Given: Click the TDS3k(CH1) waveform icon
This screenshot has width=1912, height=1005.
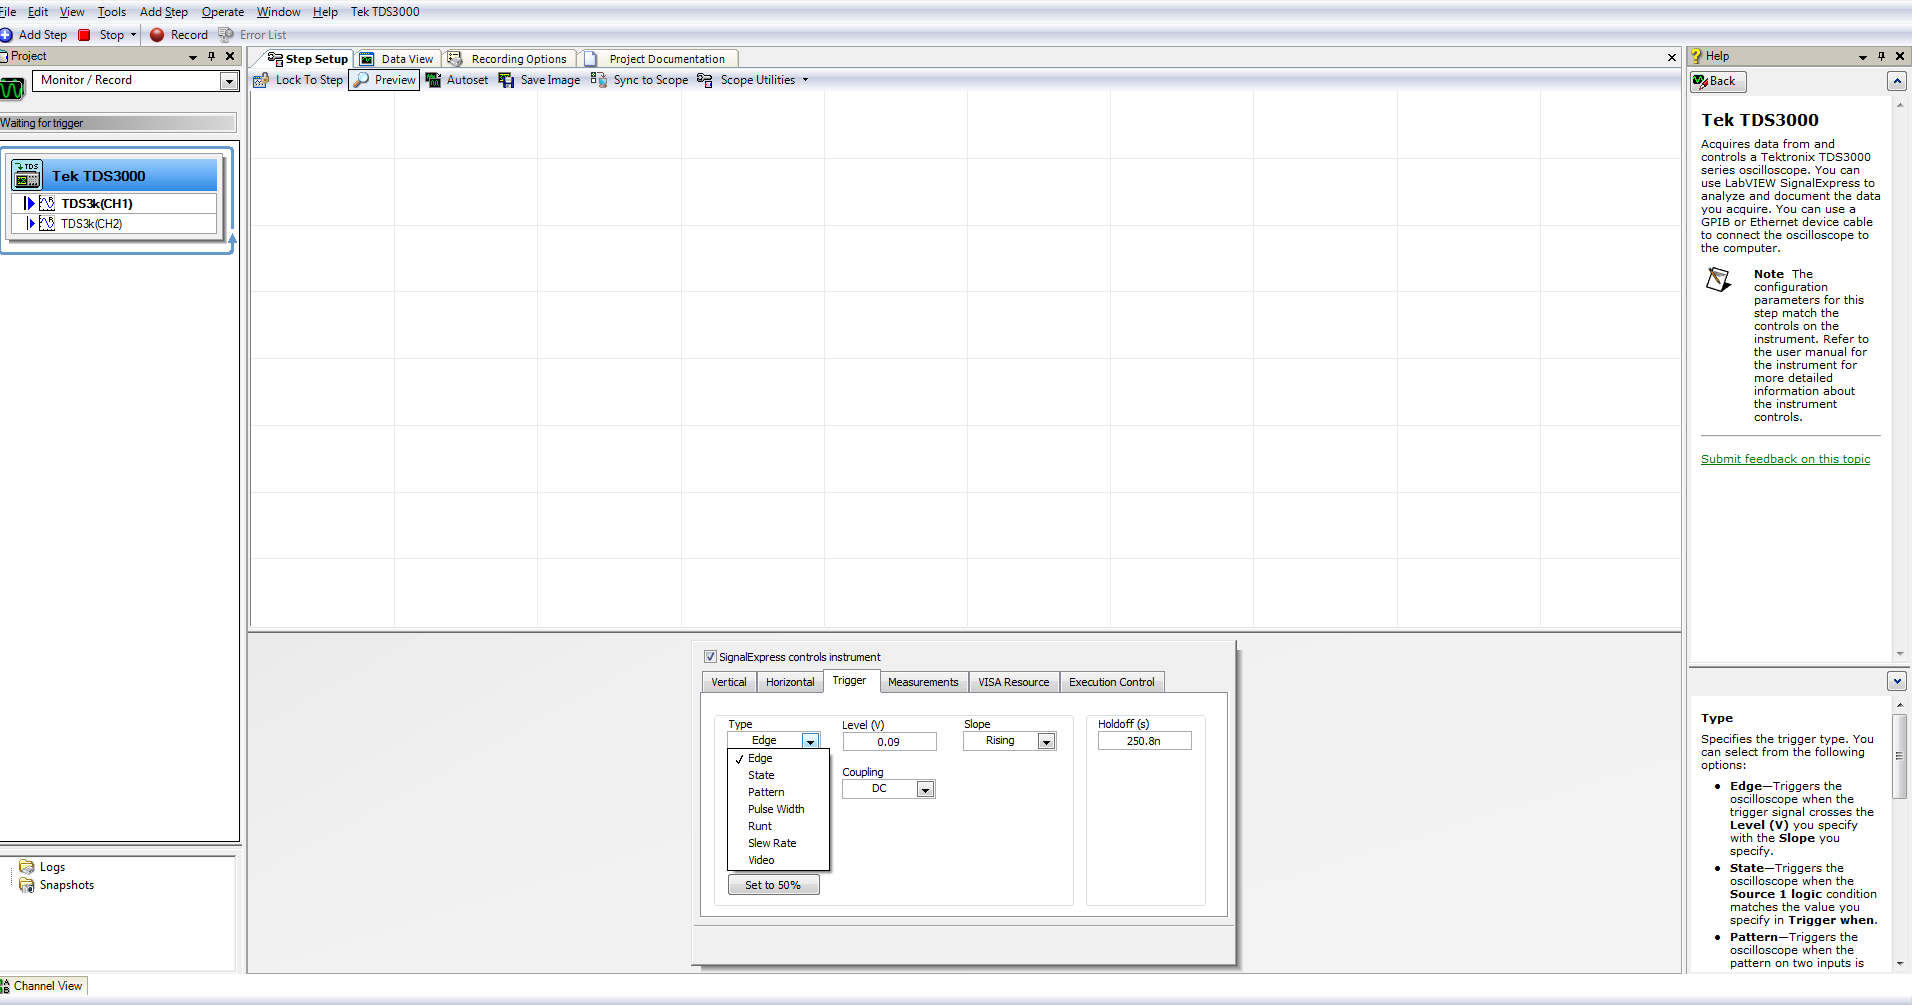Looking at the screenshot, I should point(47,203).
